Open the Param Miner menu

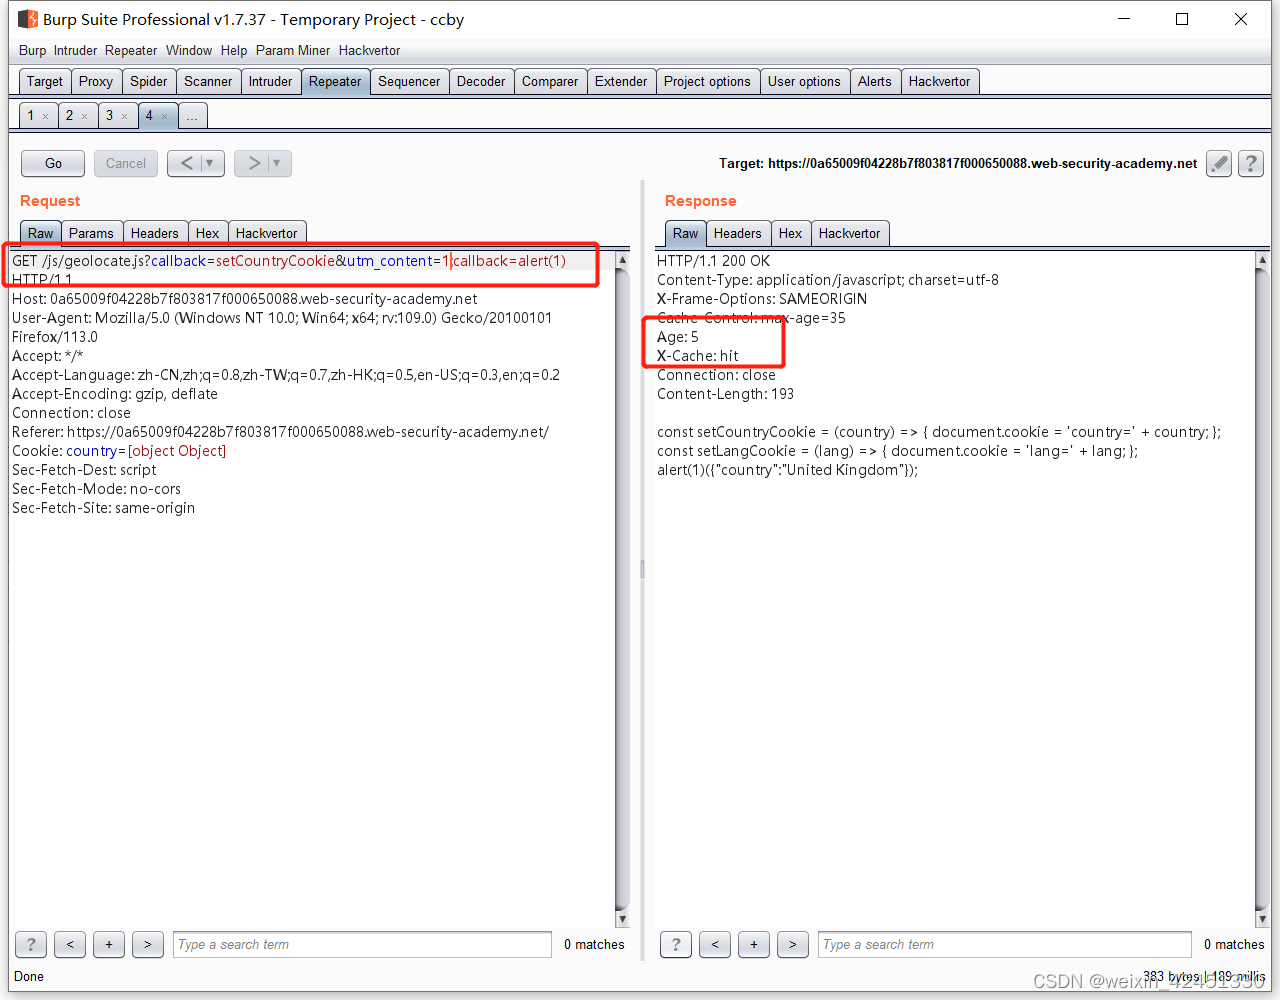(x=293, y=50)
